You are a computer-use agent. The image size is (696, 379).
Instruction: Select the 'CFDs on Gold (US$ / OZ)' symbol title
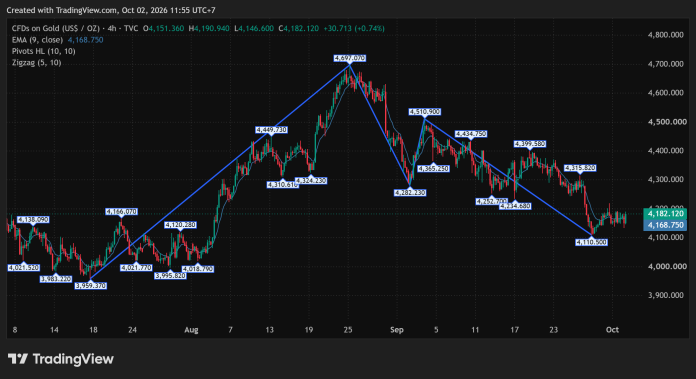pyautogui.click(x=55, y=28)
